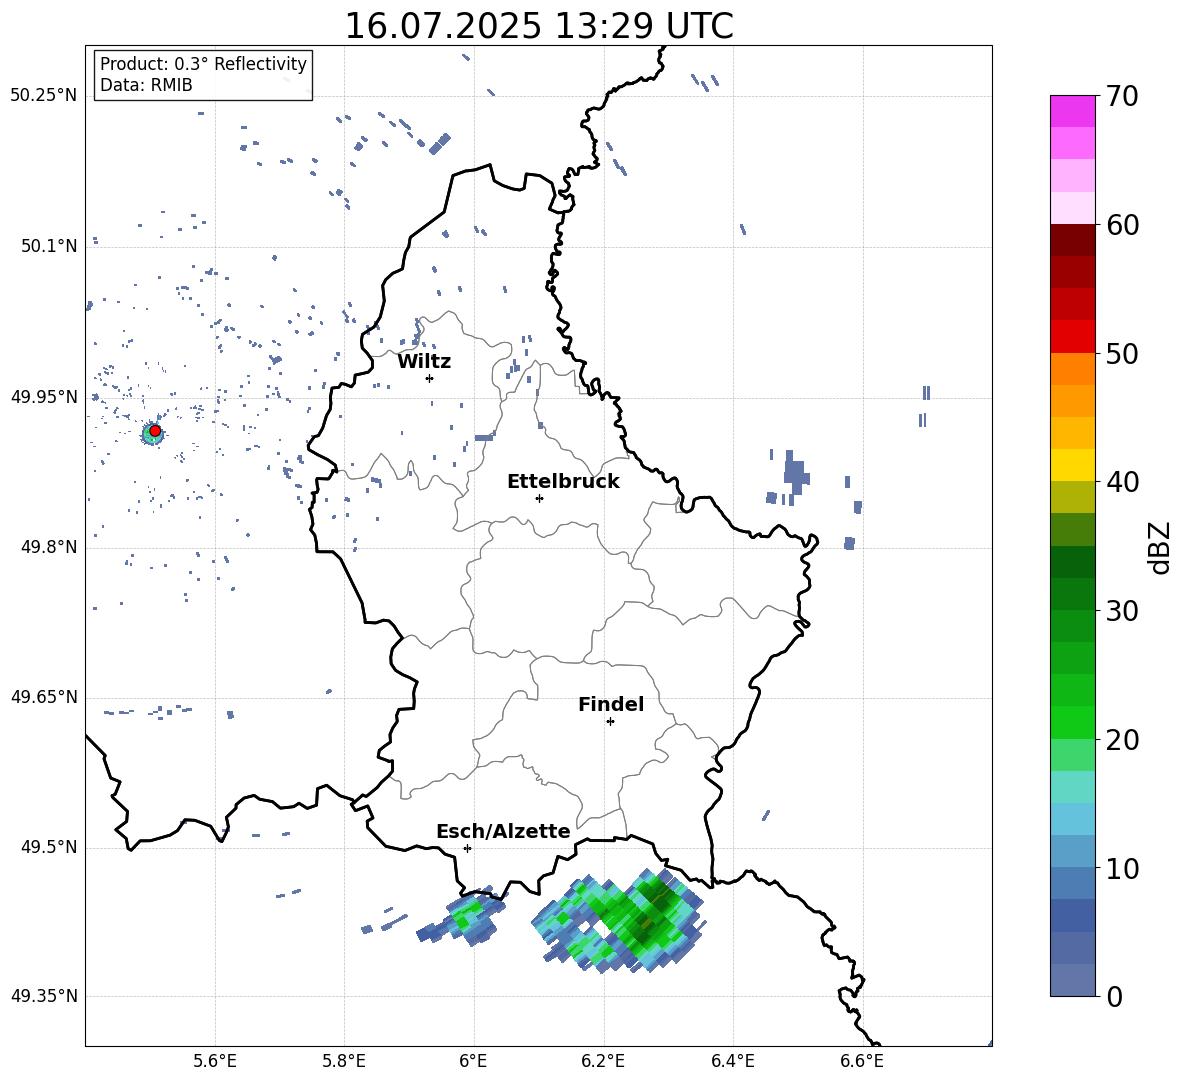
Task: Click the 49.8°N latitude label
Action: pyautogui.click(x=49, y=547)
